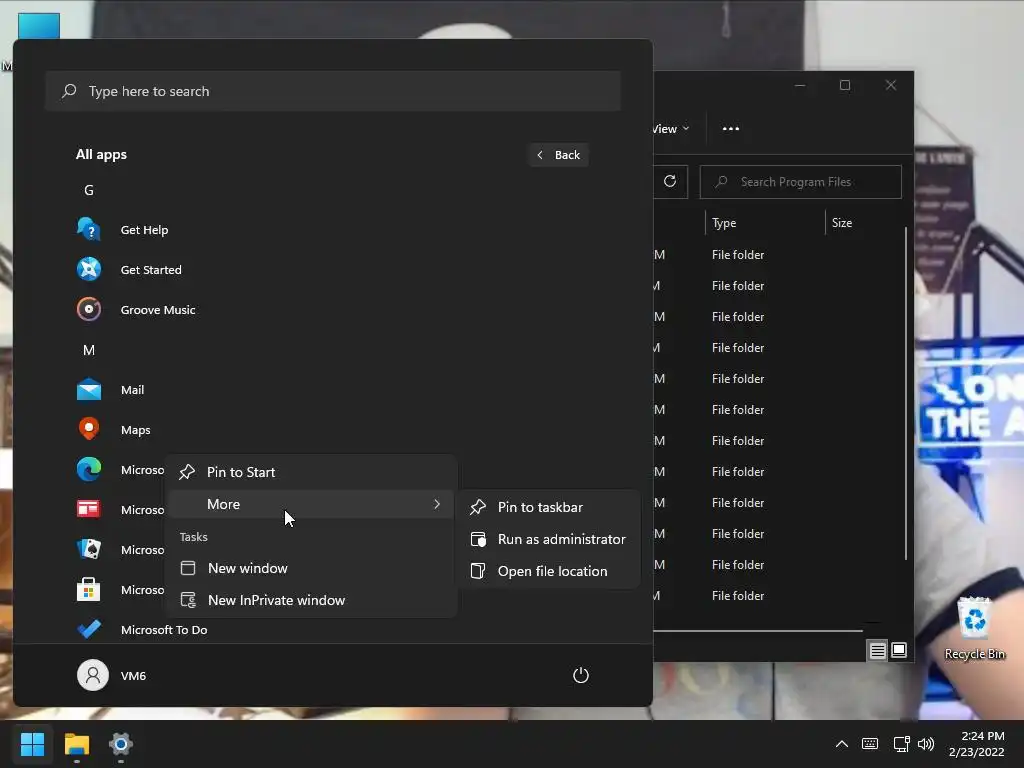Open the Mail app icon
Image resolution: width=1024 pixels, height=768 pixels.
coord(89,390)
